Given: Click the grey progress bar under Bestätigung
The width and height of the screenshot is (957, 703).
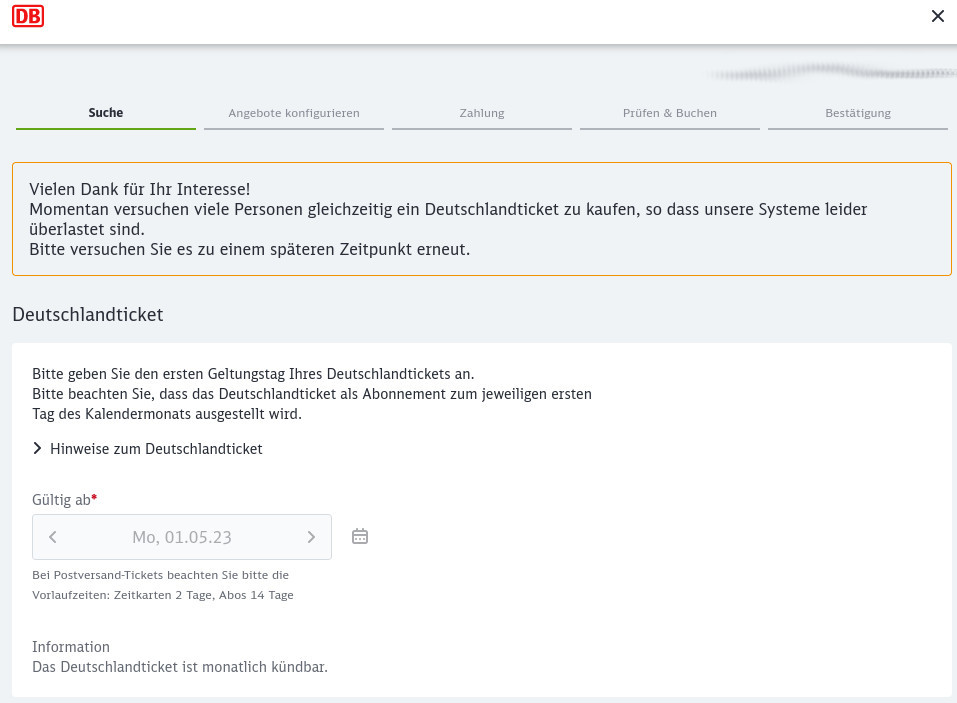Looking at the screenshot, I should 857,130.
